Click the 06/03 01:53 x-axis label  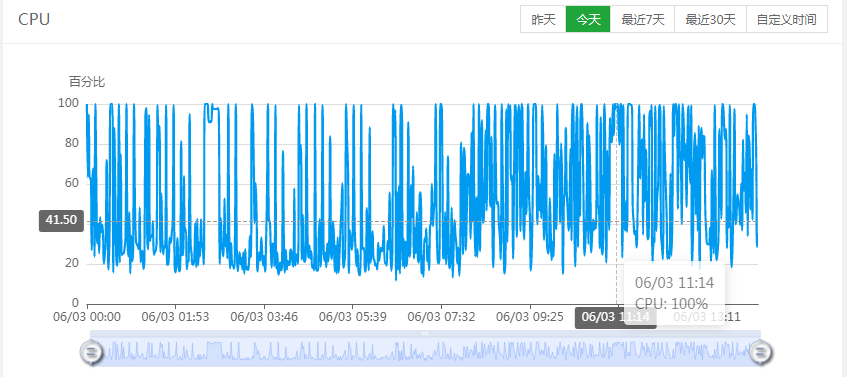pos(176,317)
